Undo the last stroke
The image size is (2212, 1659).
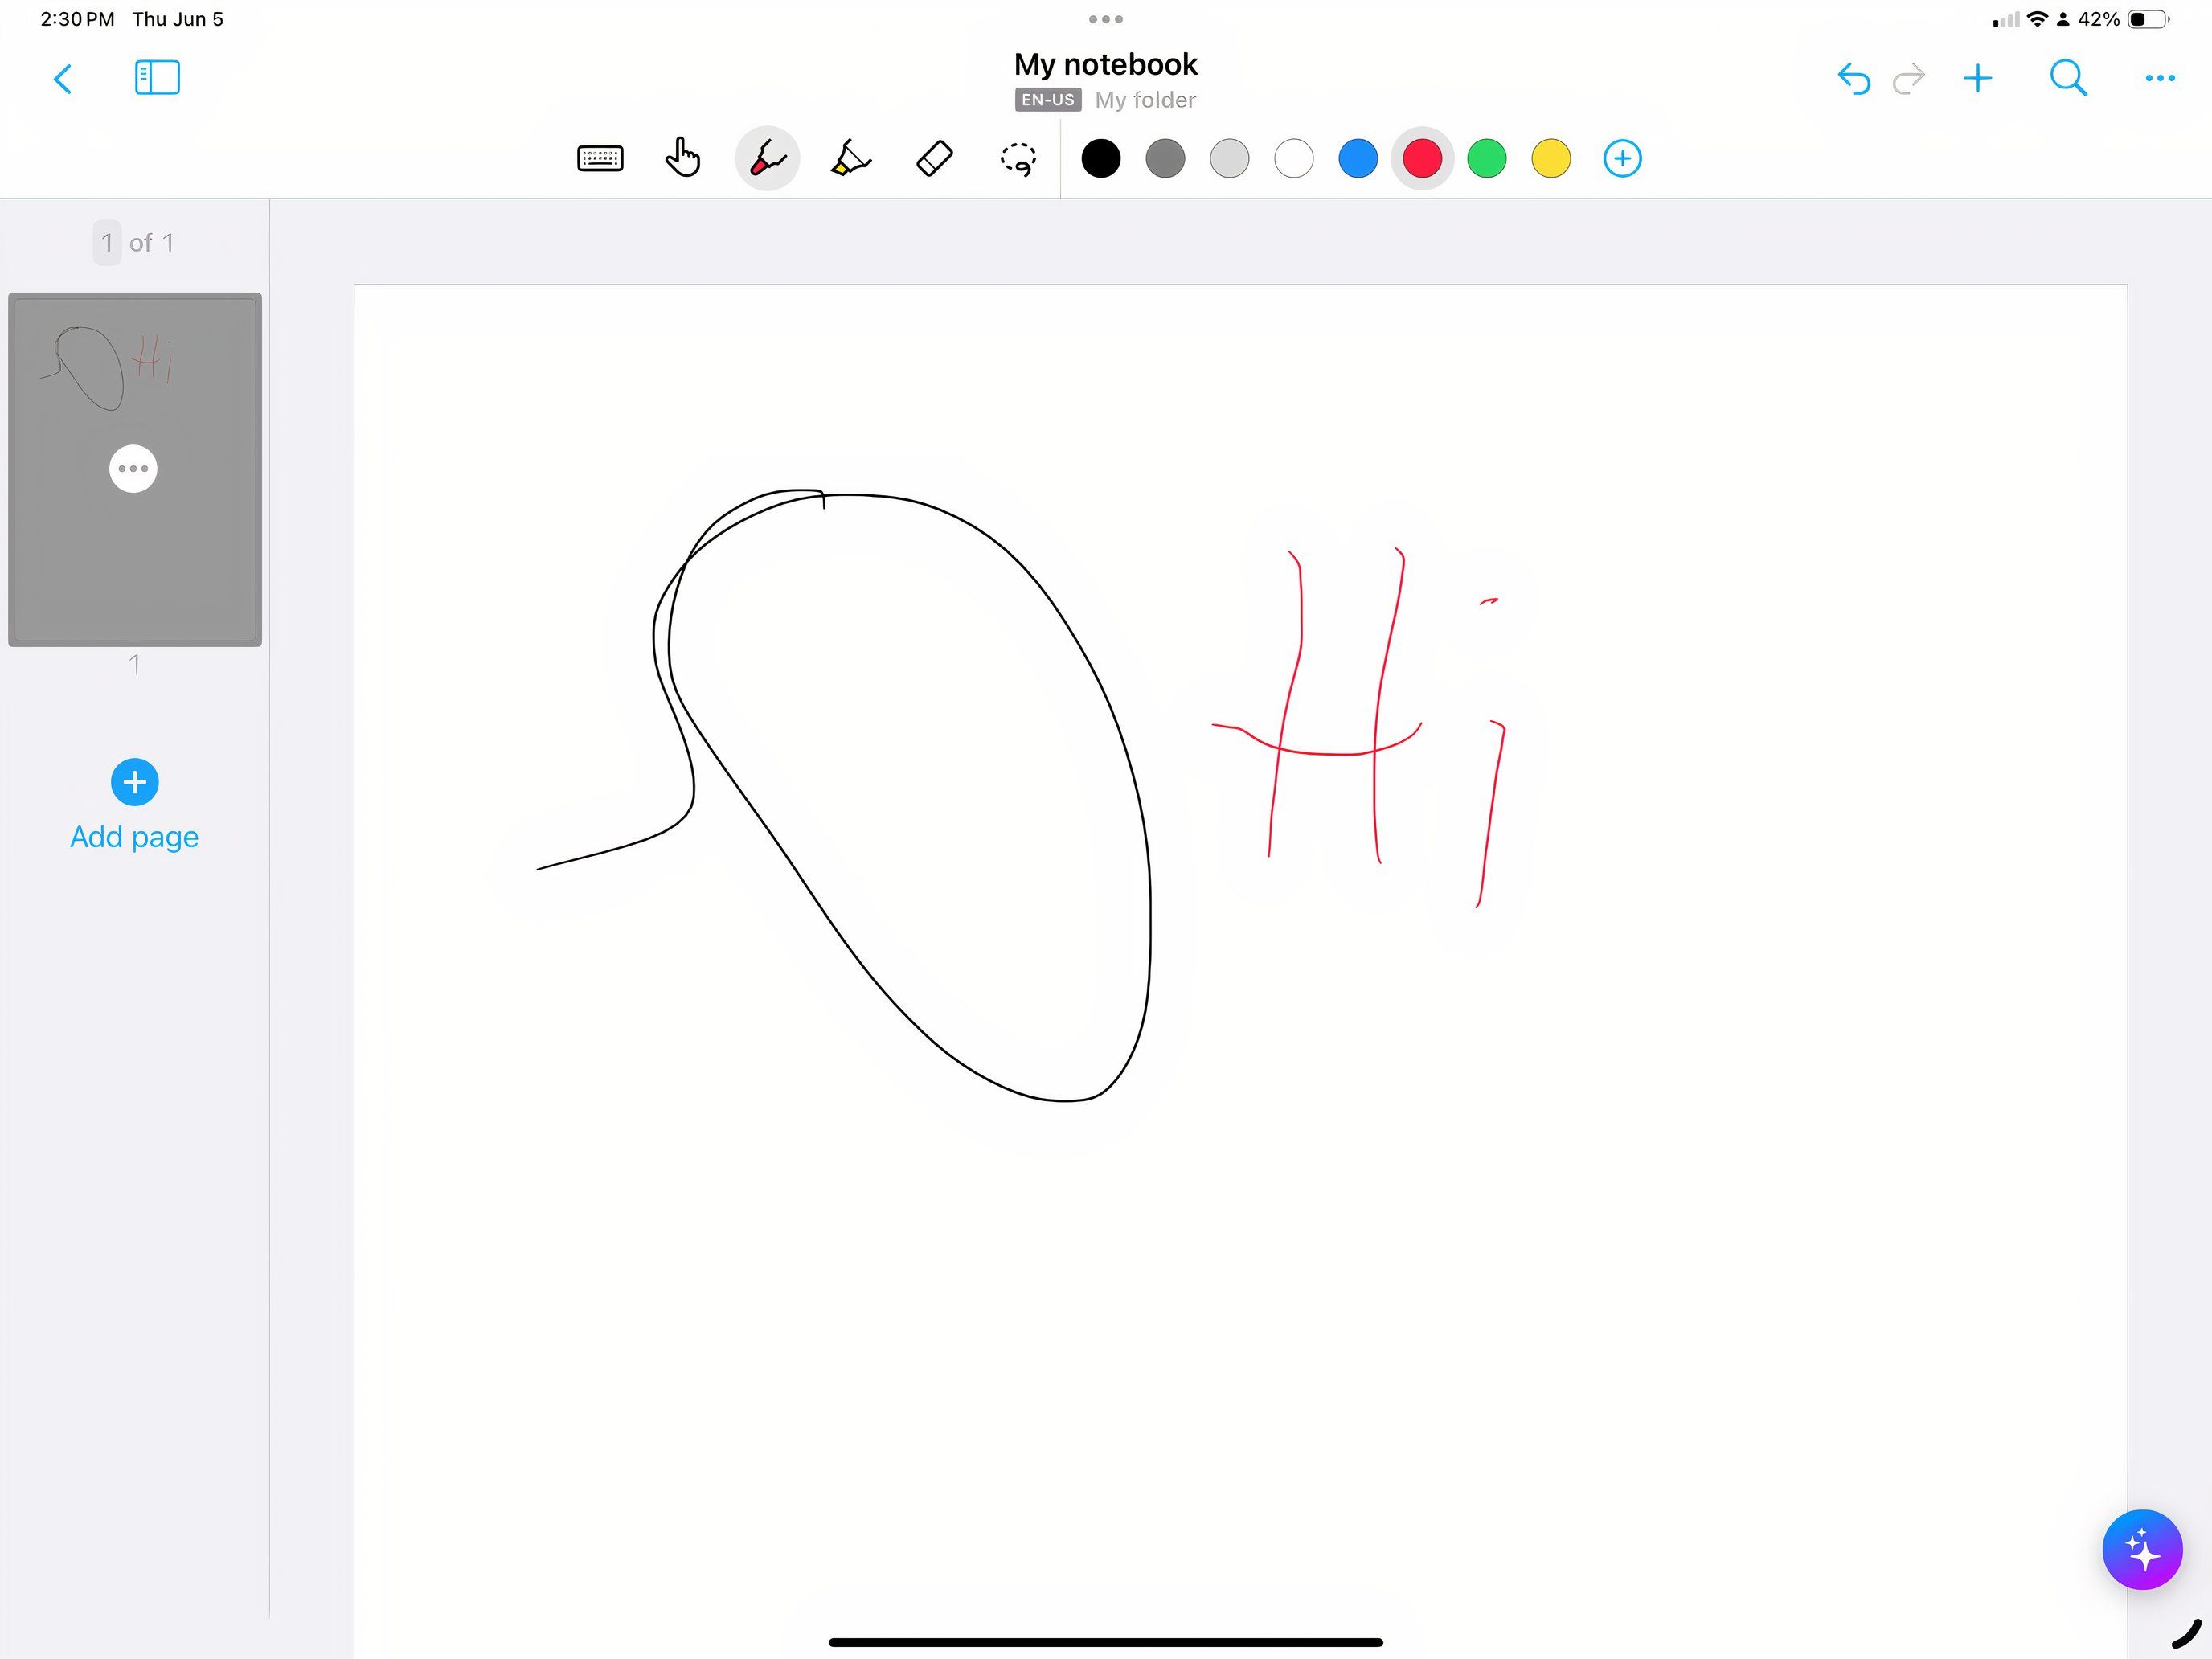(1854, 78)
